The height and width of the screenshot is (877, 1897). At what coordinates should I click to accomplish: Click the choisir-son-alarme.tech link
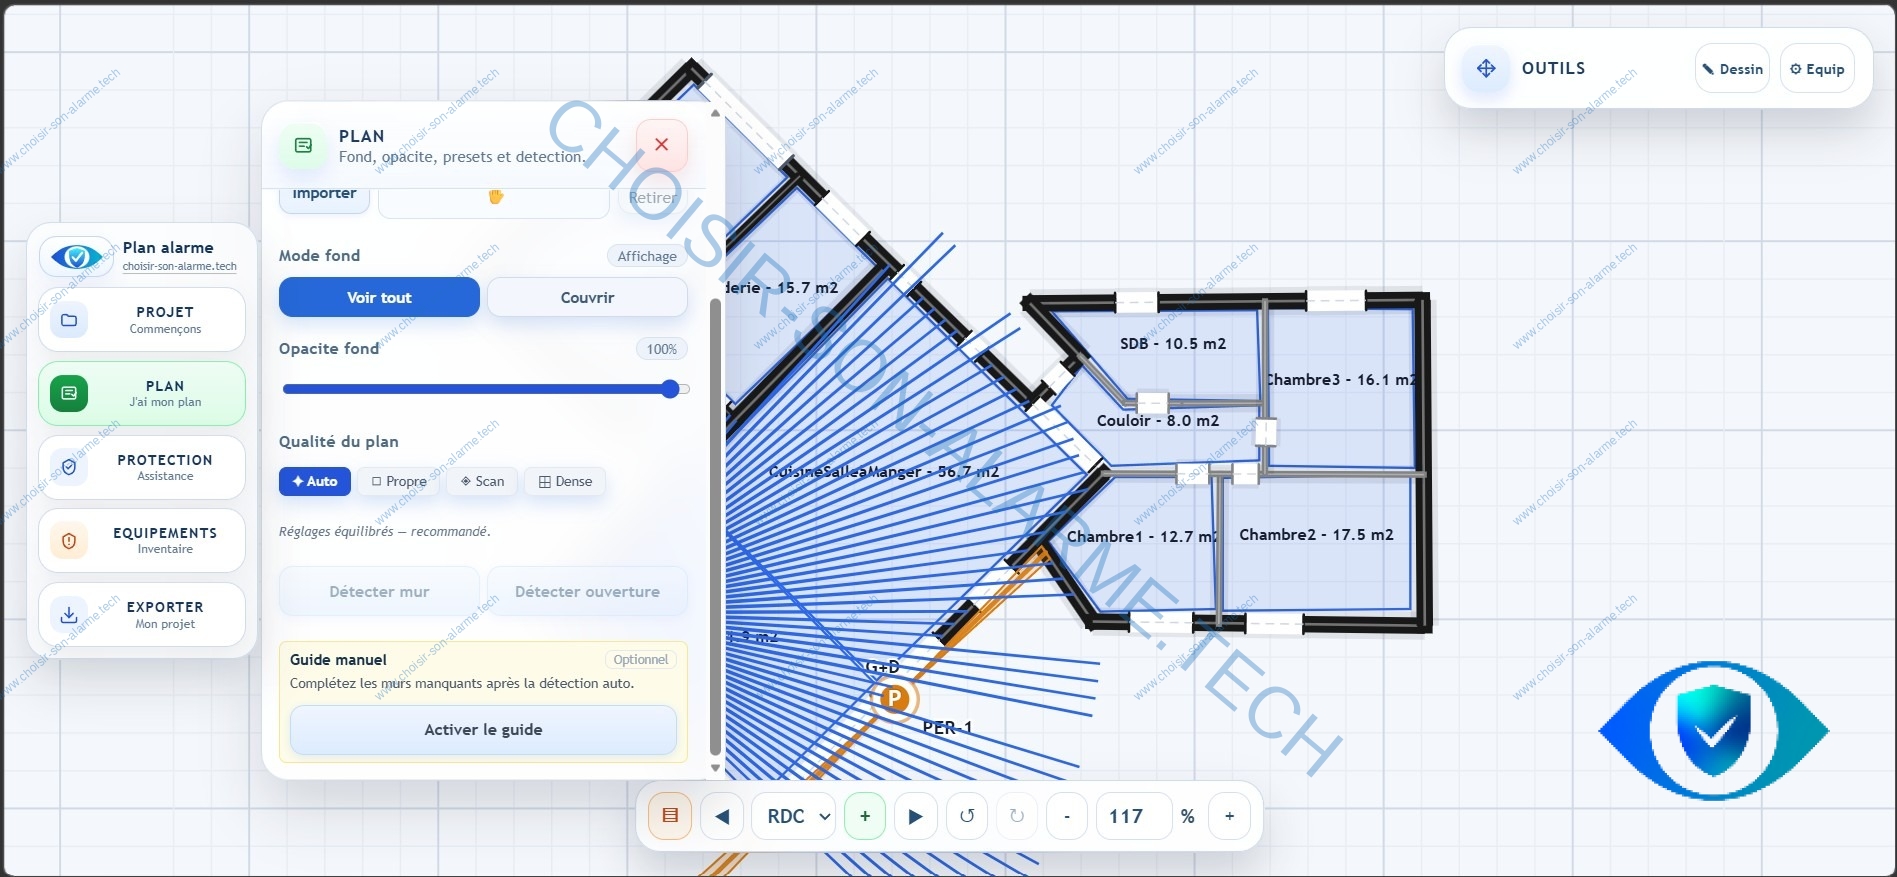180,267
